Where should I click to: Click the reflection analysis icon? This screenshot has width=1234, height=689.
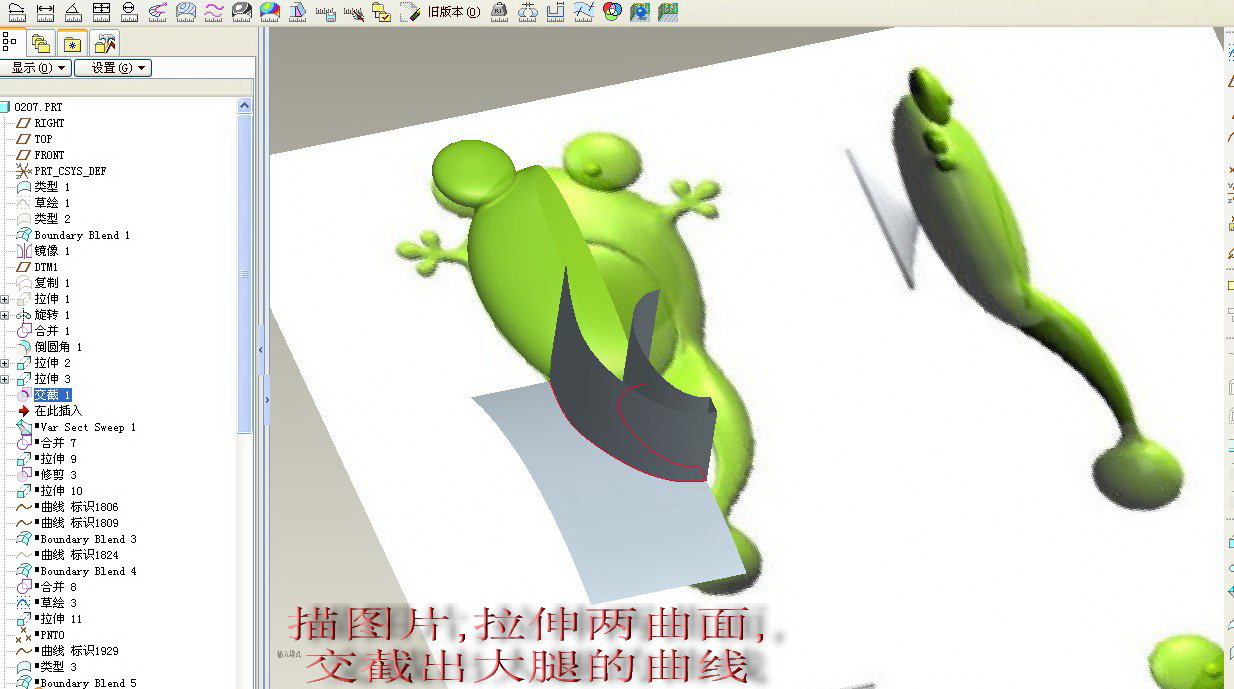click(x=241, y=12)
